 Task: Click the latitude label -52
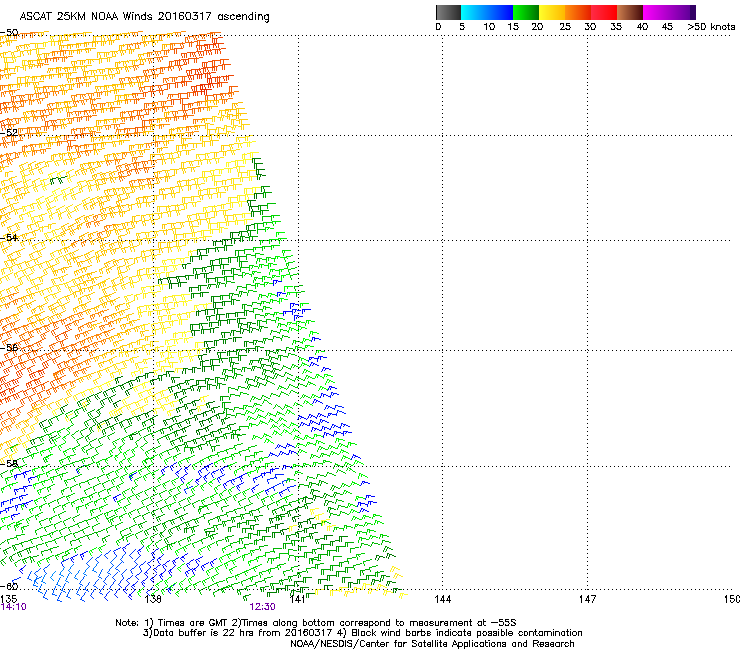click(x=9, y=133)
